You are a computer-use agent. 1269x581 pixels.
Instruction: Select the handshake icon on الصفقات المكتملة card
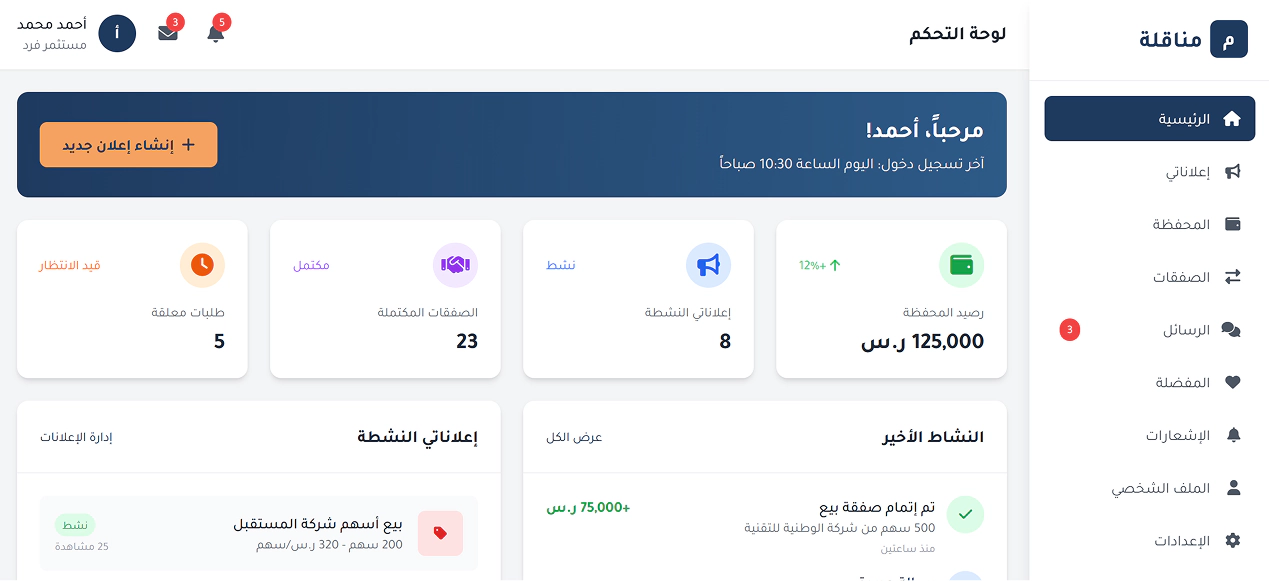click(x=455, y=265)
